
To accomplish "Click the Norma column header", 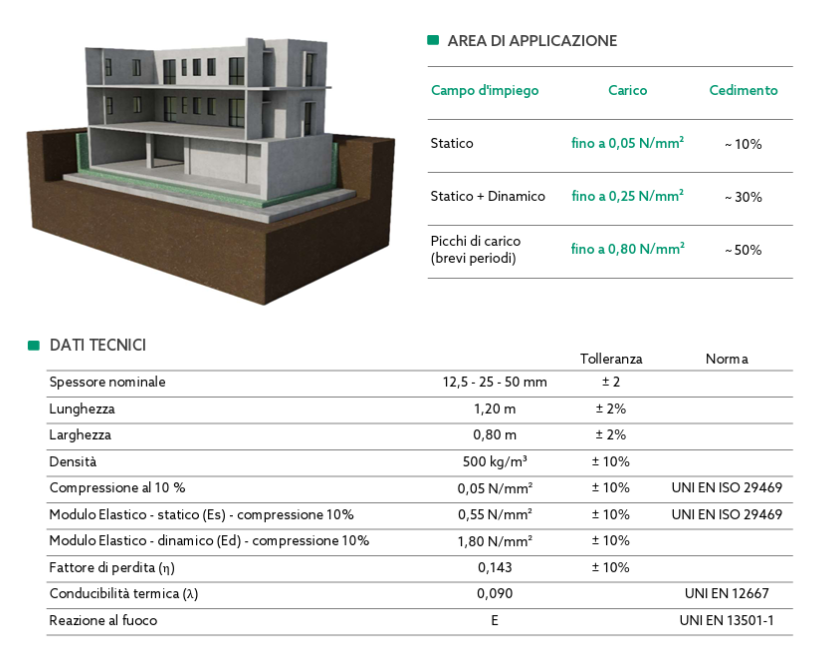I will [726, 358].
